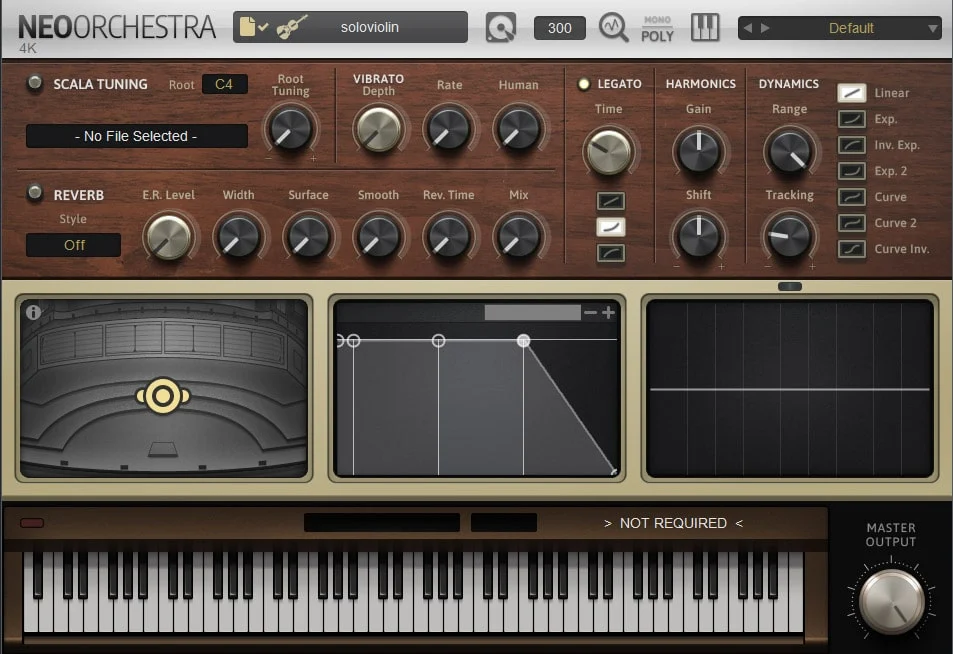
Task: Toggle the Legato LED switch
Action: coord(584,84)
